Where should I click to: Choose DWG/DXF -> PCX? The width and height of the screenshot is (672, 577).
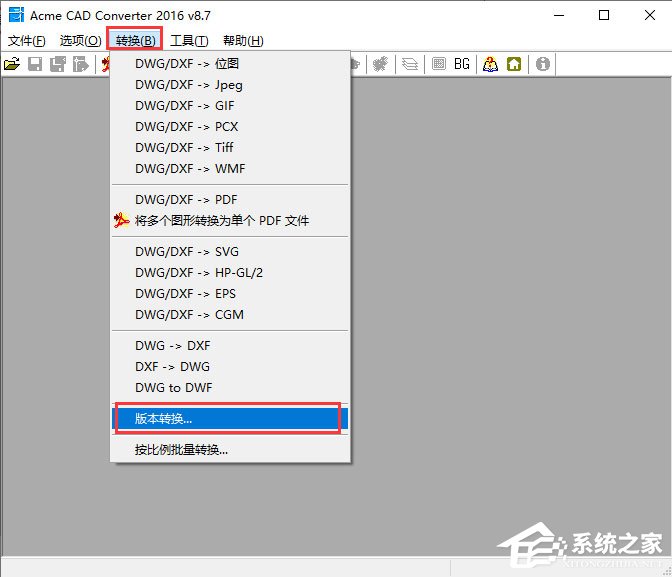(230, 127)
